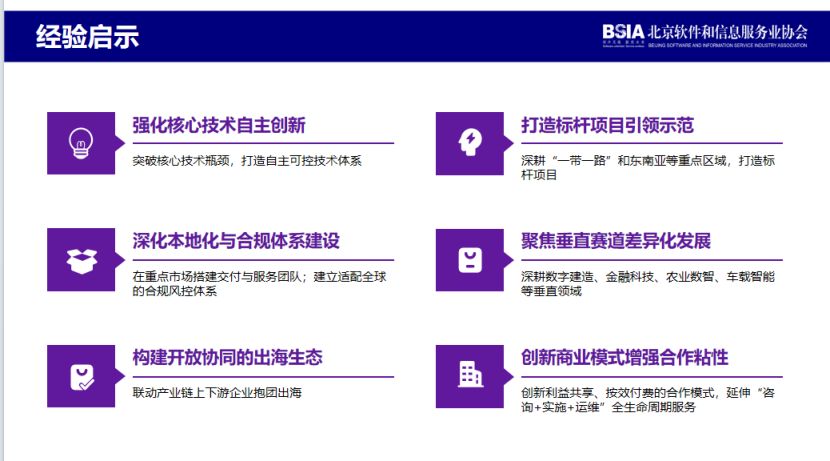Click the BSIA logo in header

point(623,33)
